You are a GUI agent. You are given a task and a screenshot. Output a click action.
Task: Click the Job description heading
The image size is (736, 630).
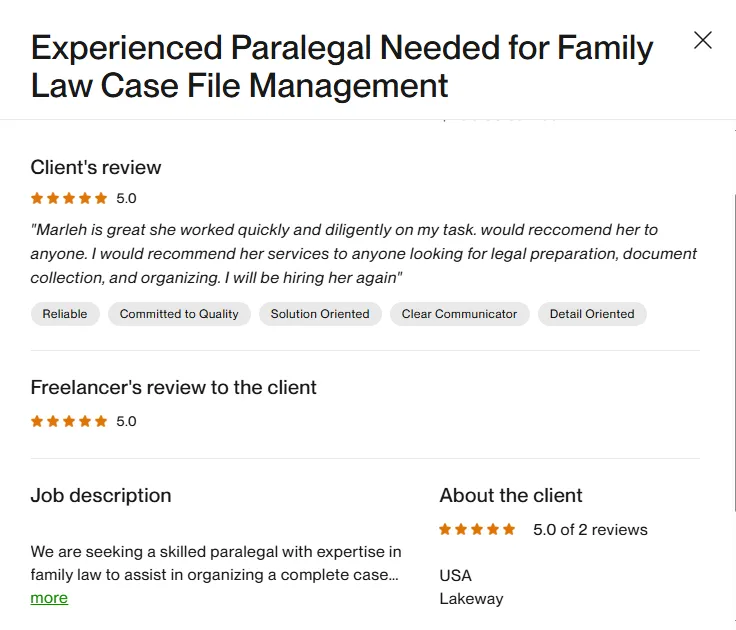point(101,495)
